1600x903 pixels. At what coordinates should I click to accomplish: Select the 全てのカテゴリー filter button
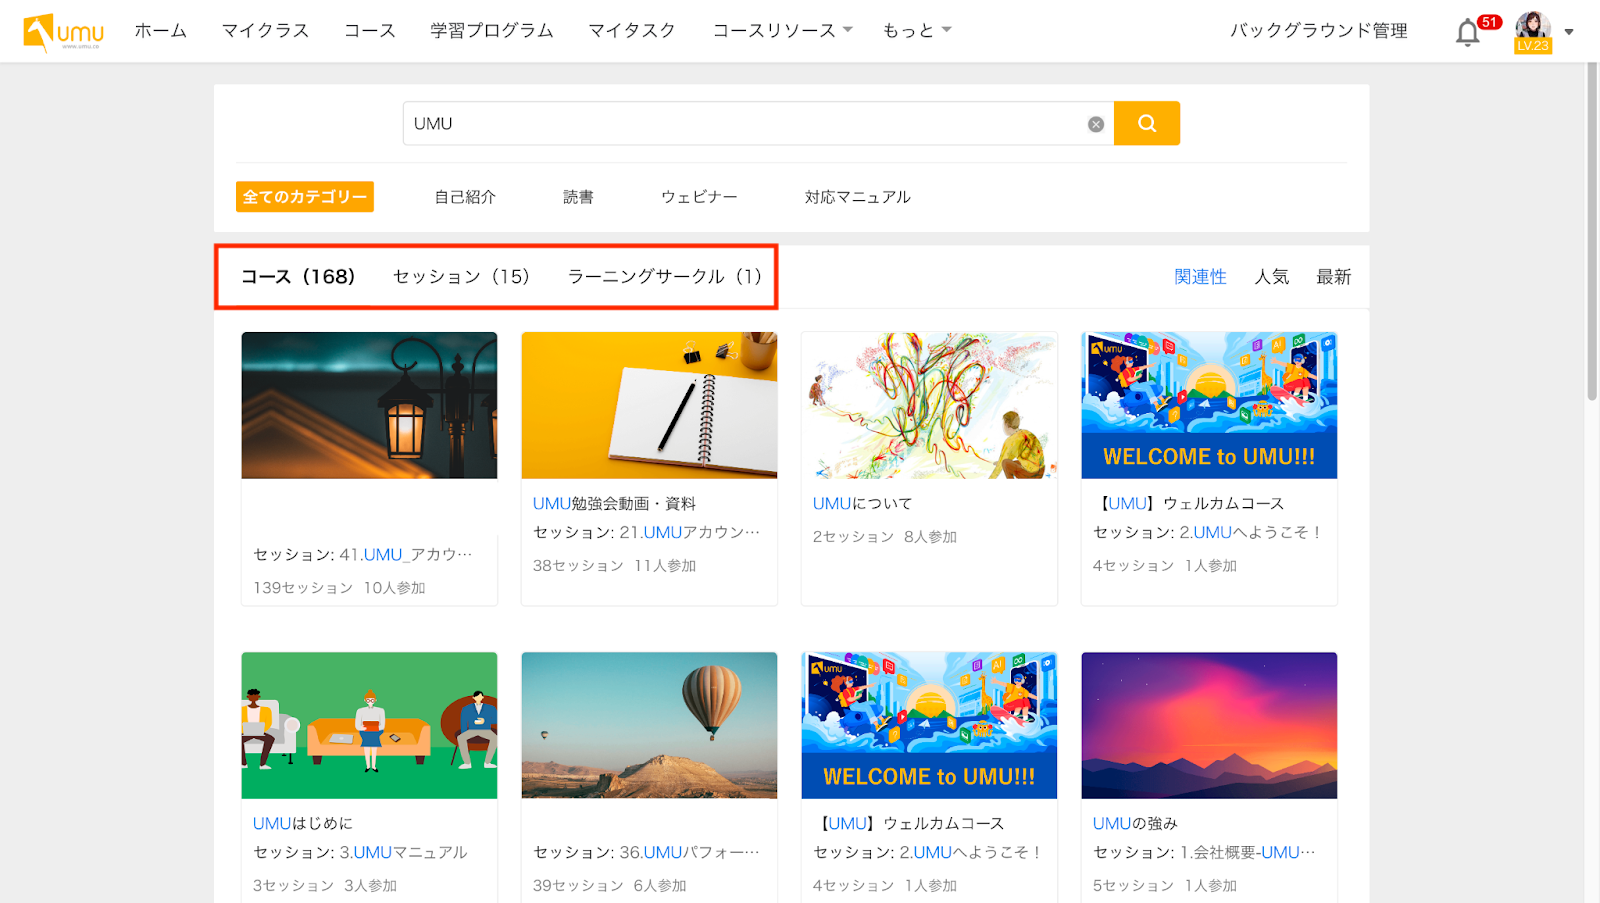click(305, 197)
